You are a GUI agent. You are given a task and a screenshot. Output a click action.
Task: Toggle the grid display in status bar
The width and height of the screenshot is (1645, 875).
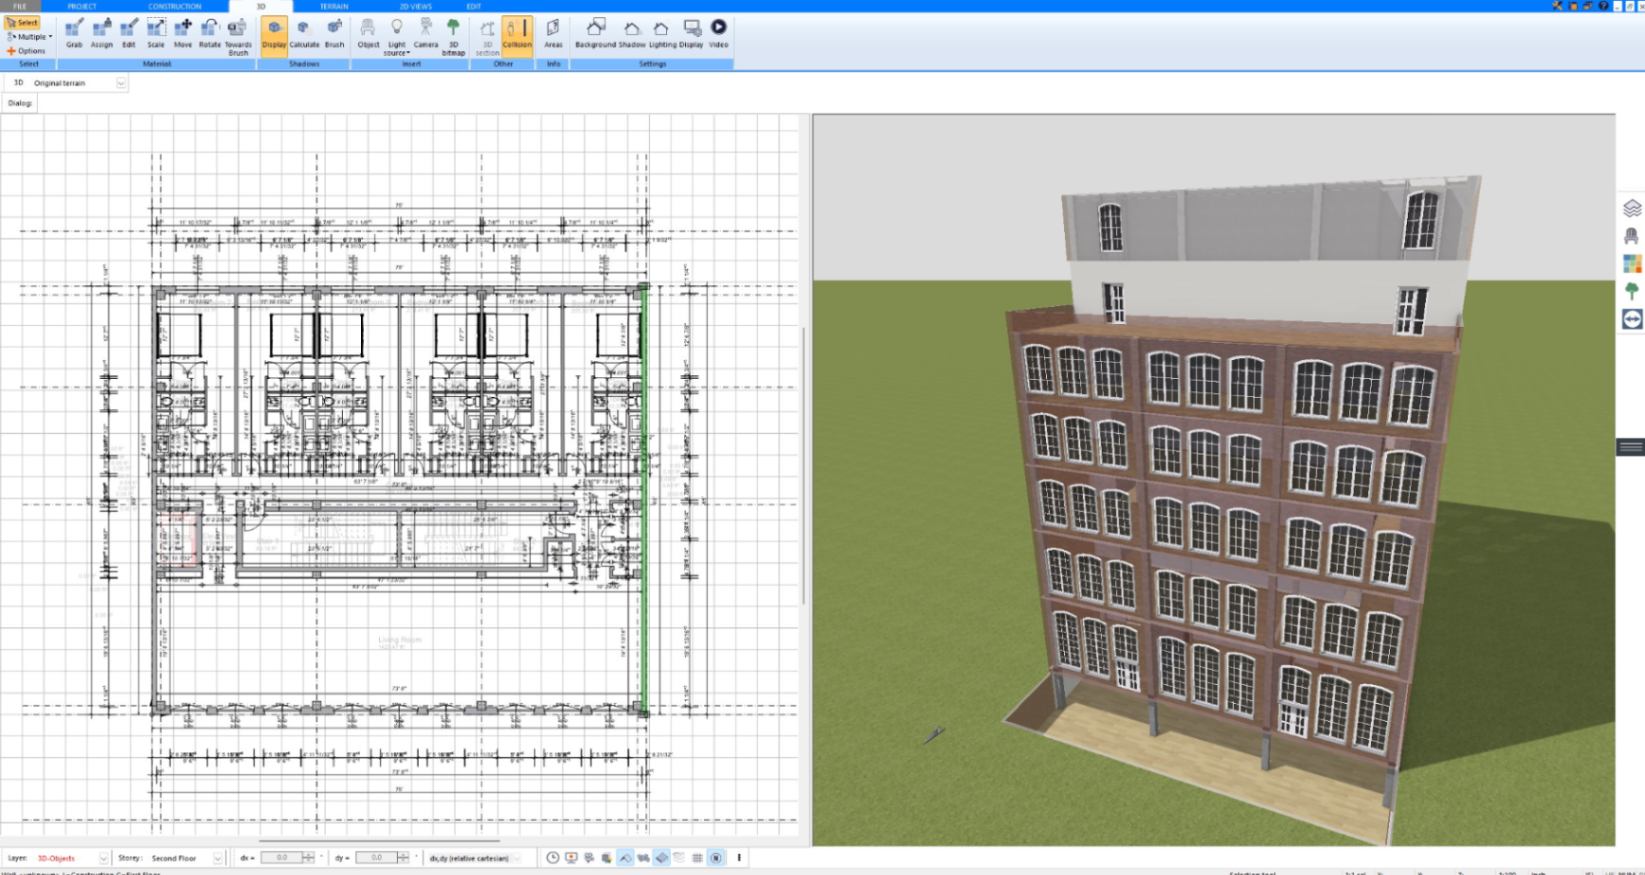click(x=697, y=858)
